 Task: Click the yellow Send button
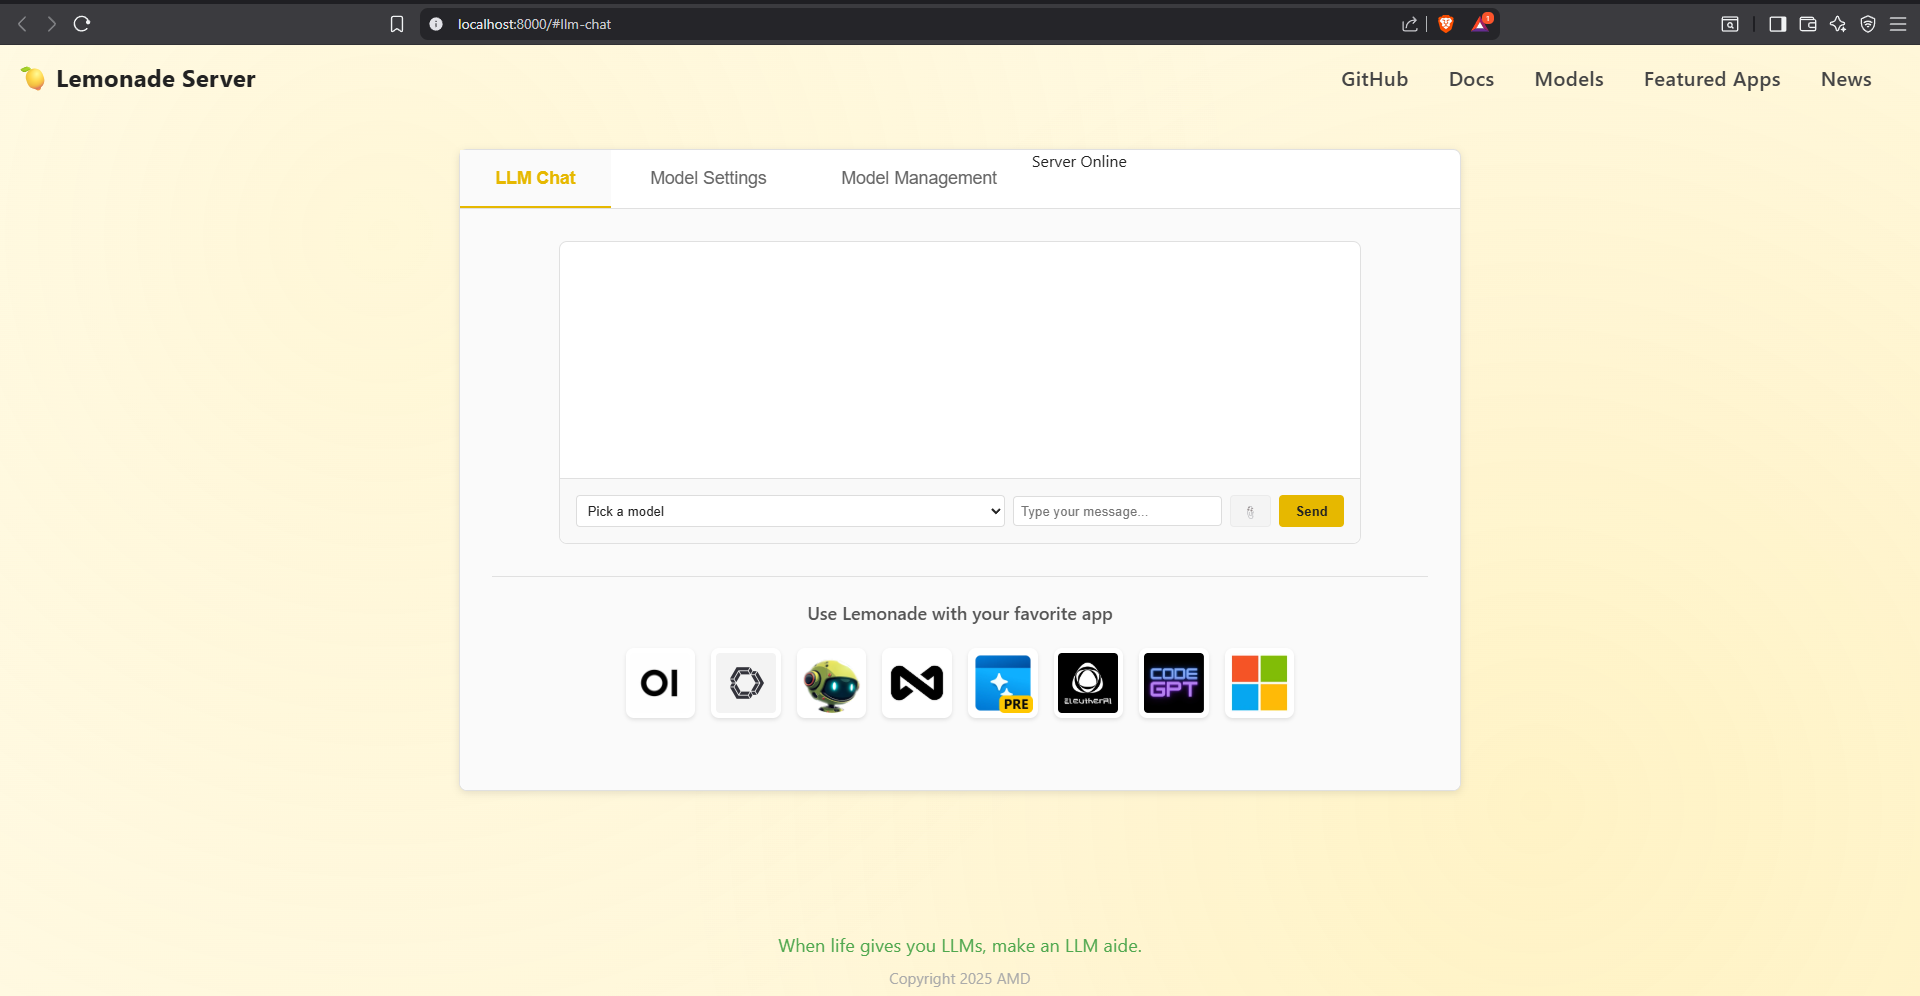(1311, 511)
